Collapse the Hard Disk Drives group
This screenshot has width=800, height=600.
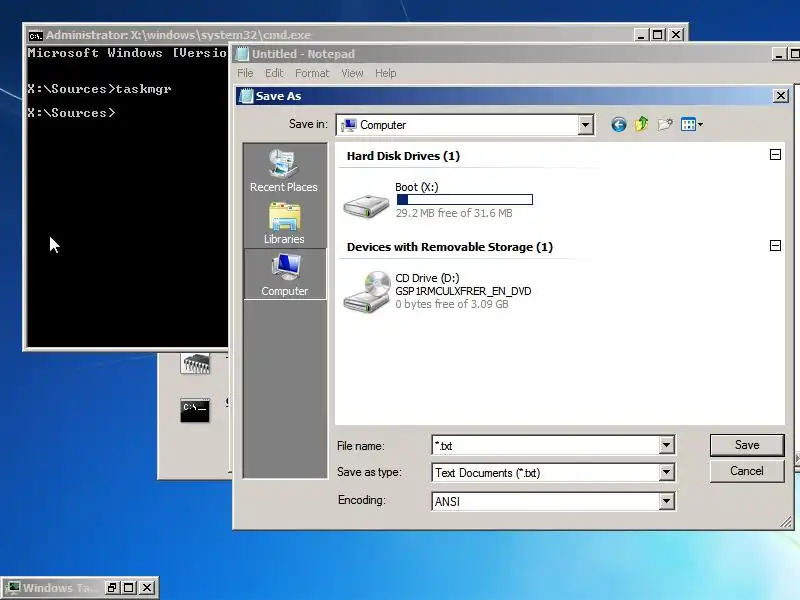(x=775, y=155)
